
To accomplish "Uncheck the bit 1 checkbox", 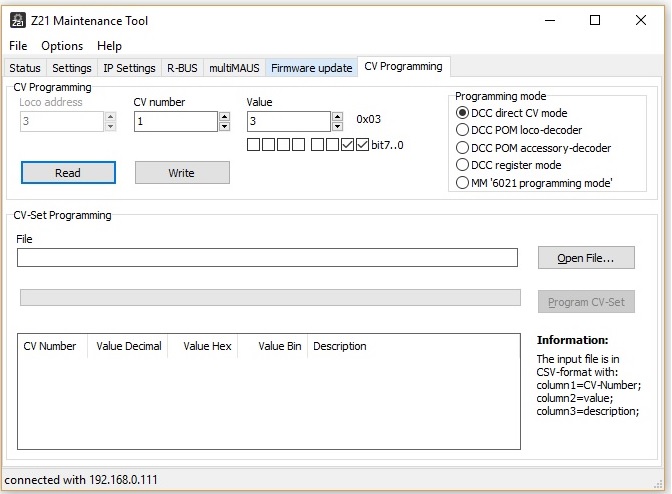I will (x=347, y=145).
